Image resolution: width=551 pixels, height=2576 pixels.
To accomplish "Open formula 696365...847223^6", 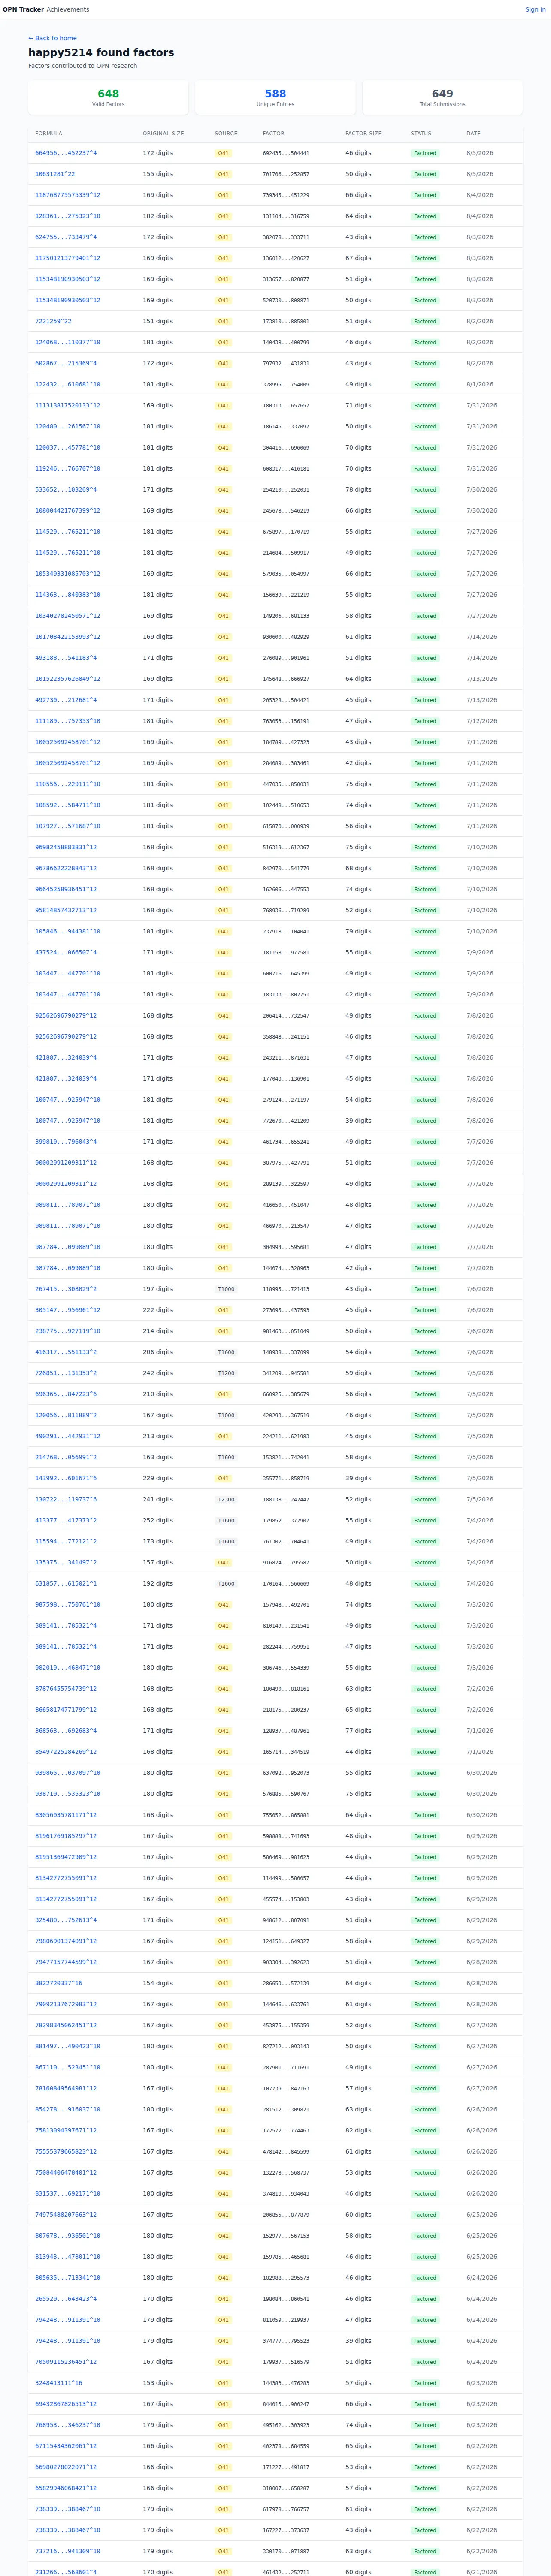I will [66, 1394].
